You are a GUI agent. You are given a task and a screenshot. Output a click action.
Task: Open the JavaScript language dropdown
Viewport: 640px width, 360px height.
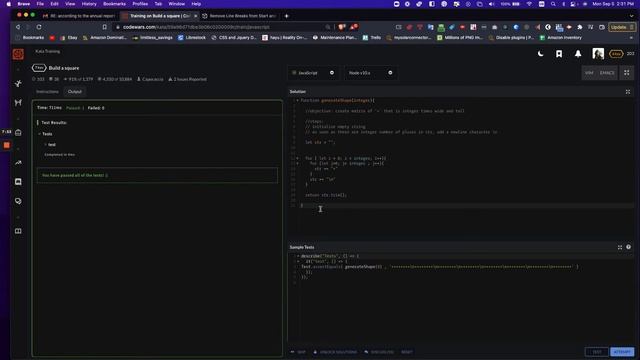pyautogui.click(x=313, y=73)
